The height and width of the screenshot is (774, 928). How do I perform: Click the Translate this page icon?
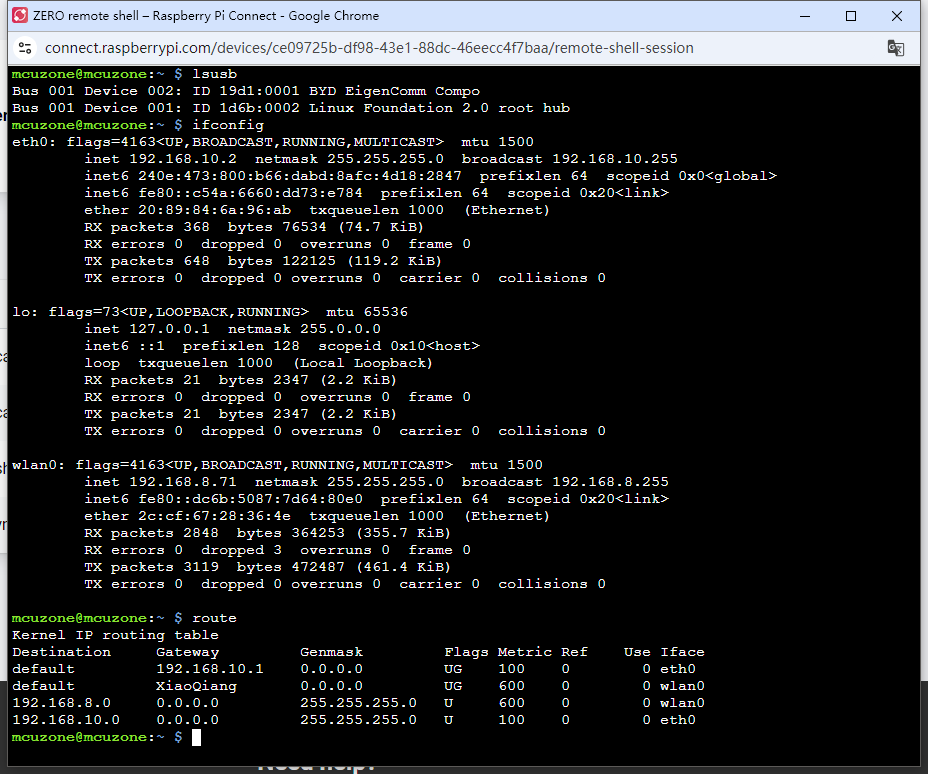pyautogui.click(x=895, y=48)
